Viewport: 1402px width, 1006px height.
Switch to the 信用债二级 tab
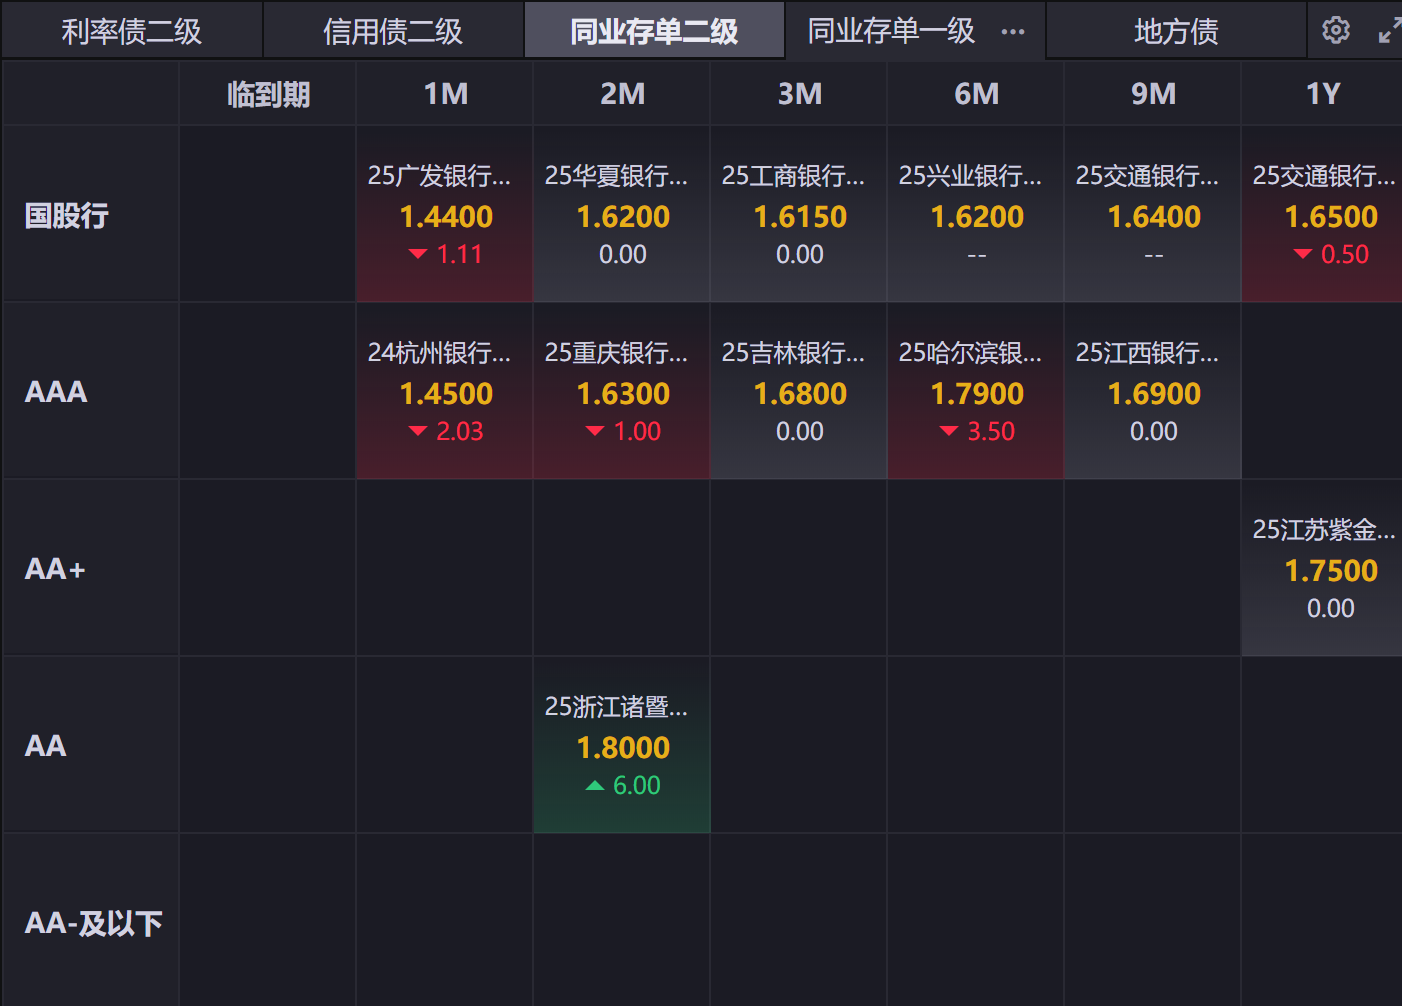tap(393, 32)
